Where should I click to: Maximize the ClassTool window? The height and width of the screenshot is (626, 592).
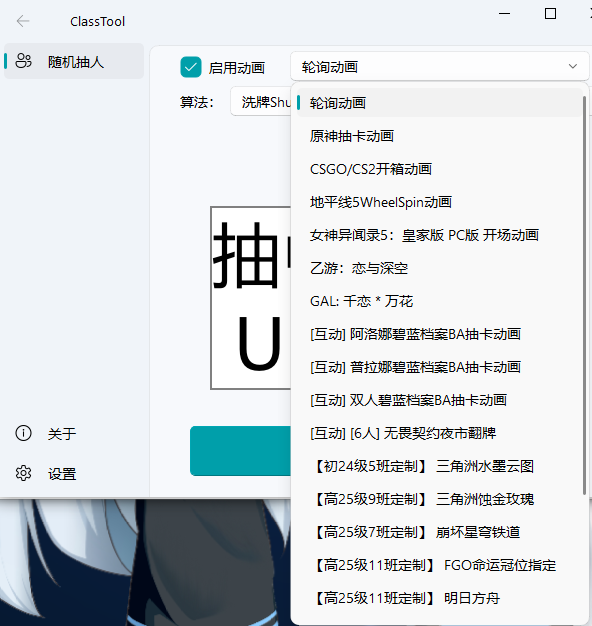click(550, 14)
